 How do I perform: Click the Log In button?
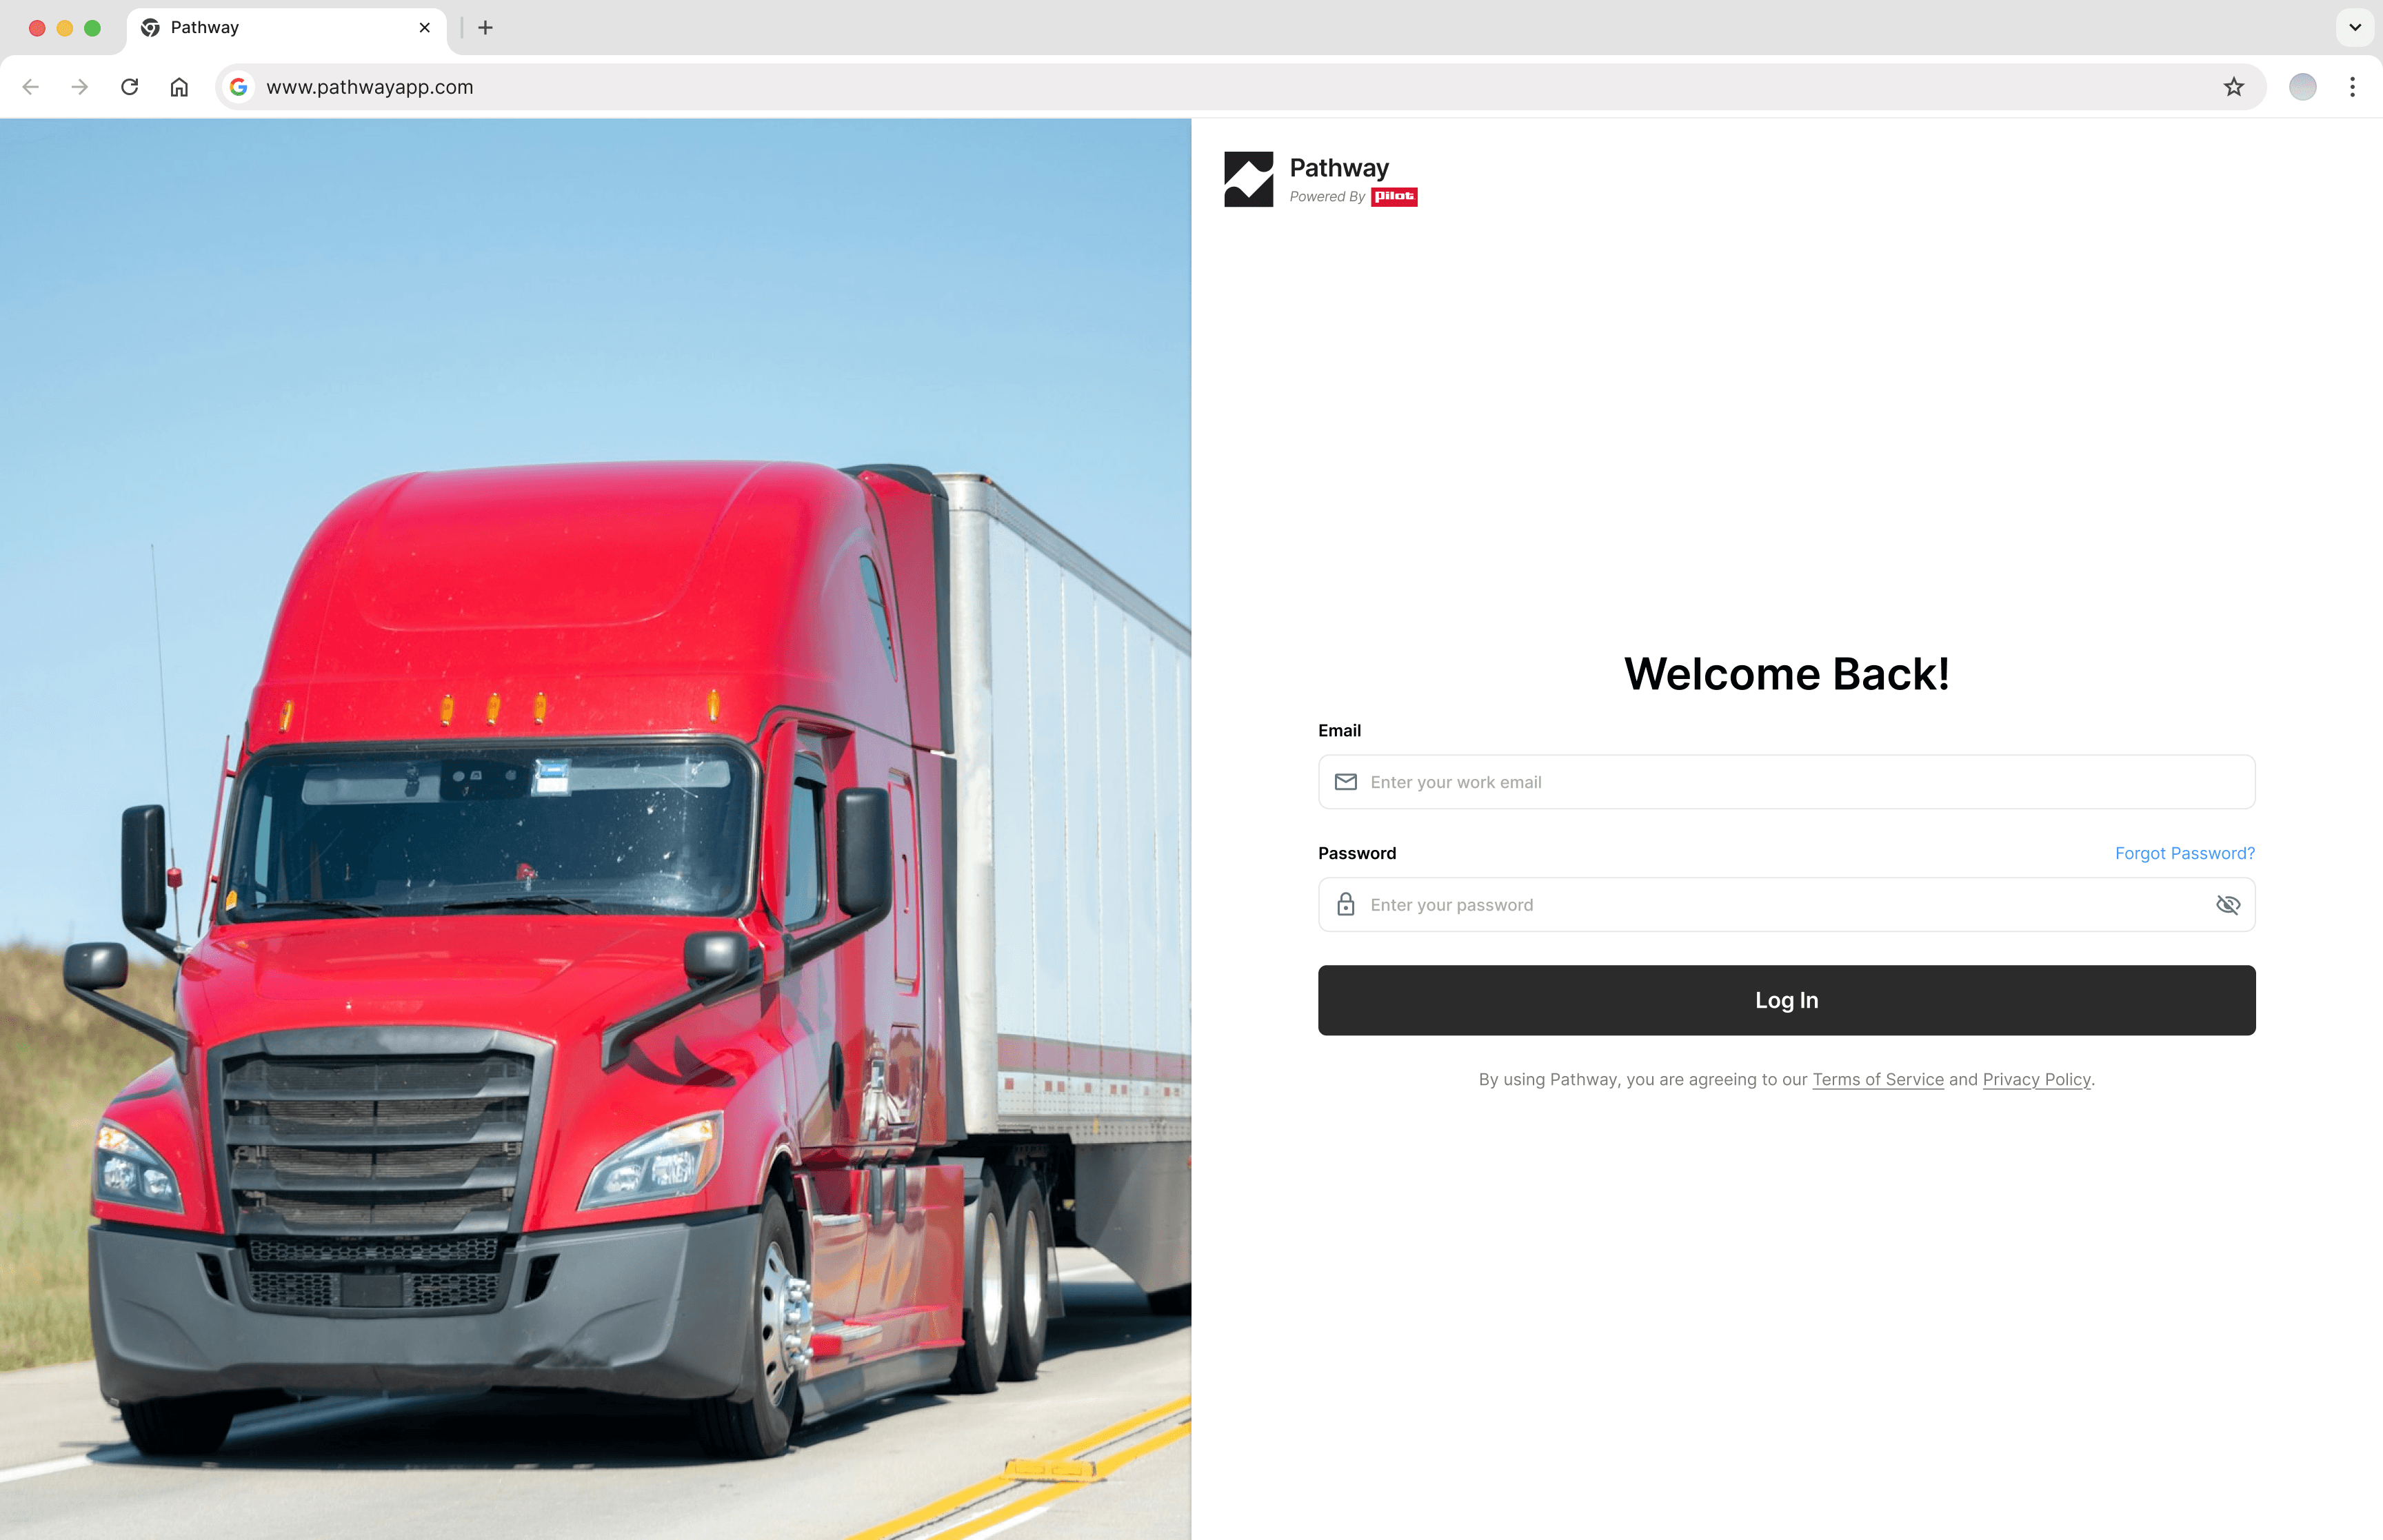coord(1786,1000)
